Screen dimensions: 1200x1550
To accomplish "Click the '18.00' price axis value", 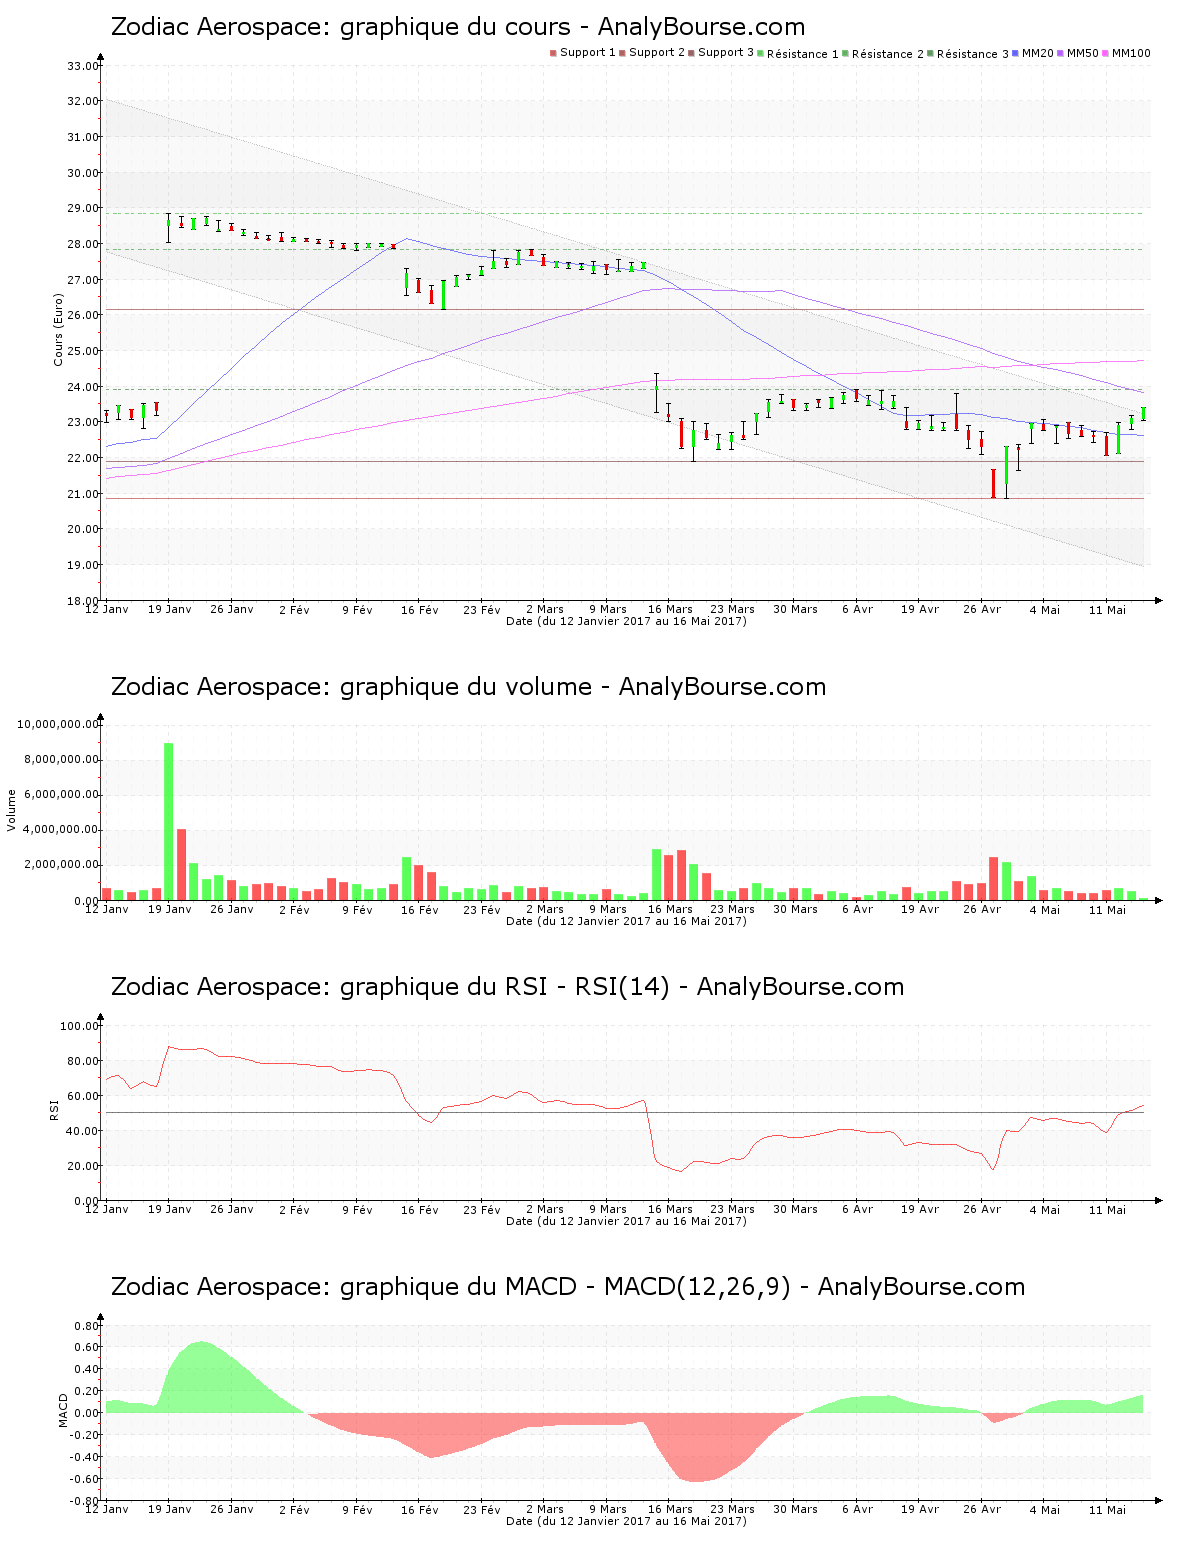I will point(83,601).
